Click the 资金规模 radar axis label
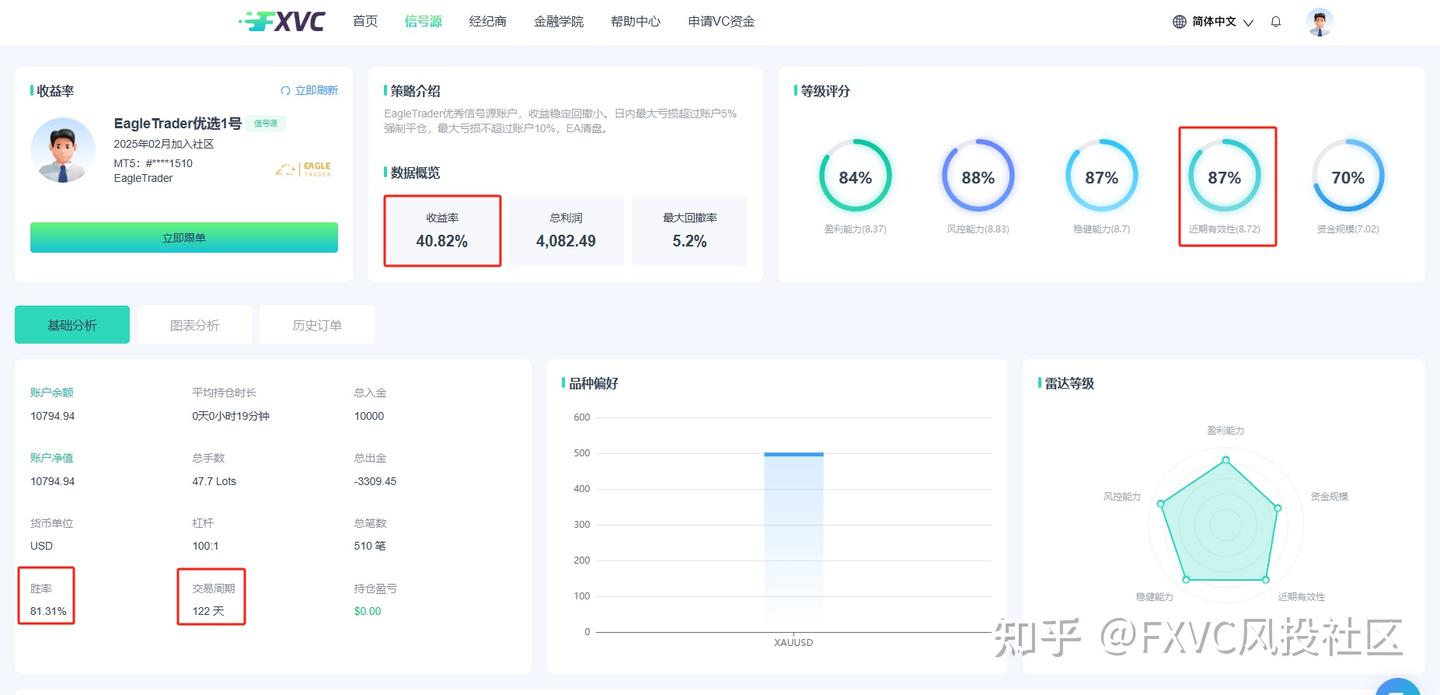The image size is (1440, 695). click(1329, 496)
